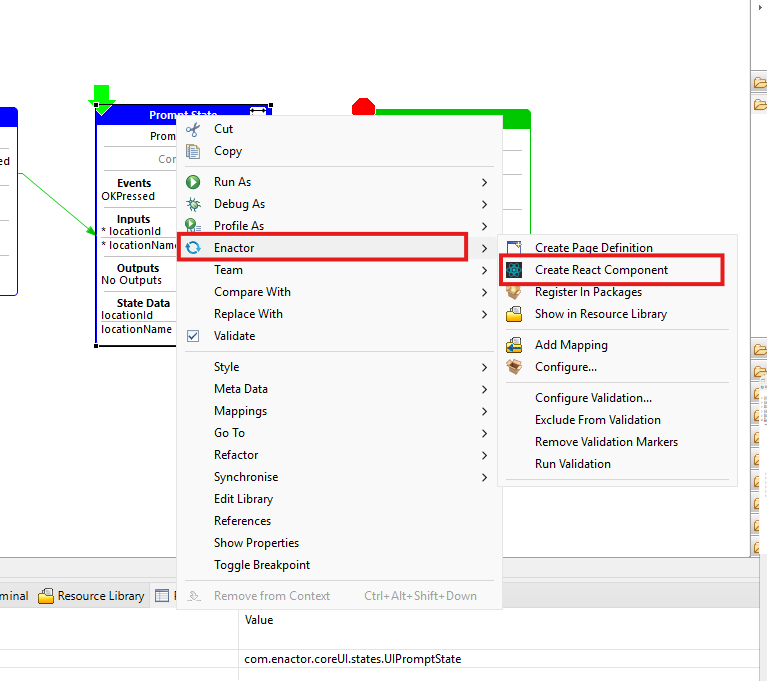The height and width of the screenshot is (681, 767).
Task: Expand the Style submenu arrow
Action: pos(484,367)
